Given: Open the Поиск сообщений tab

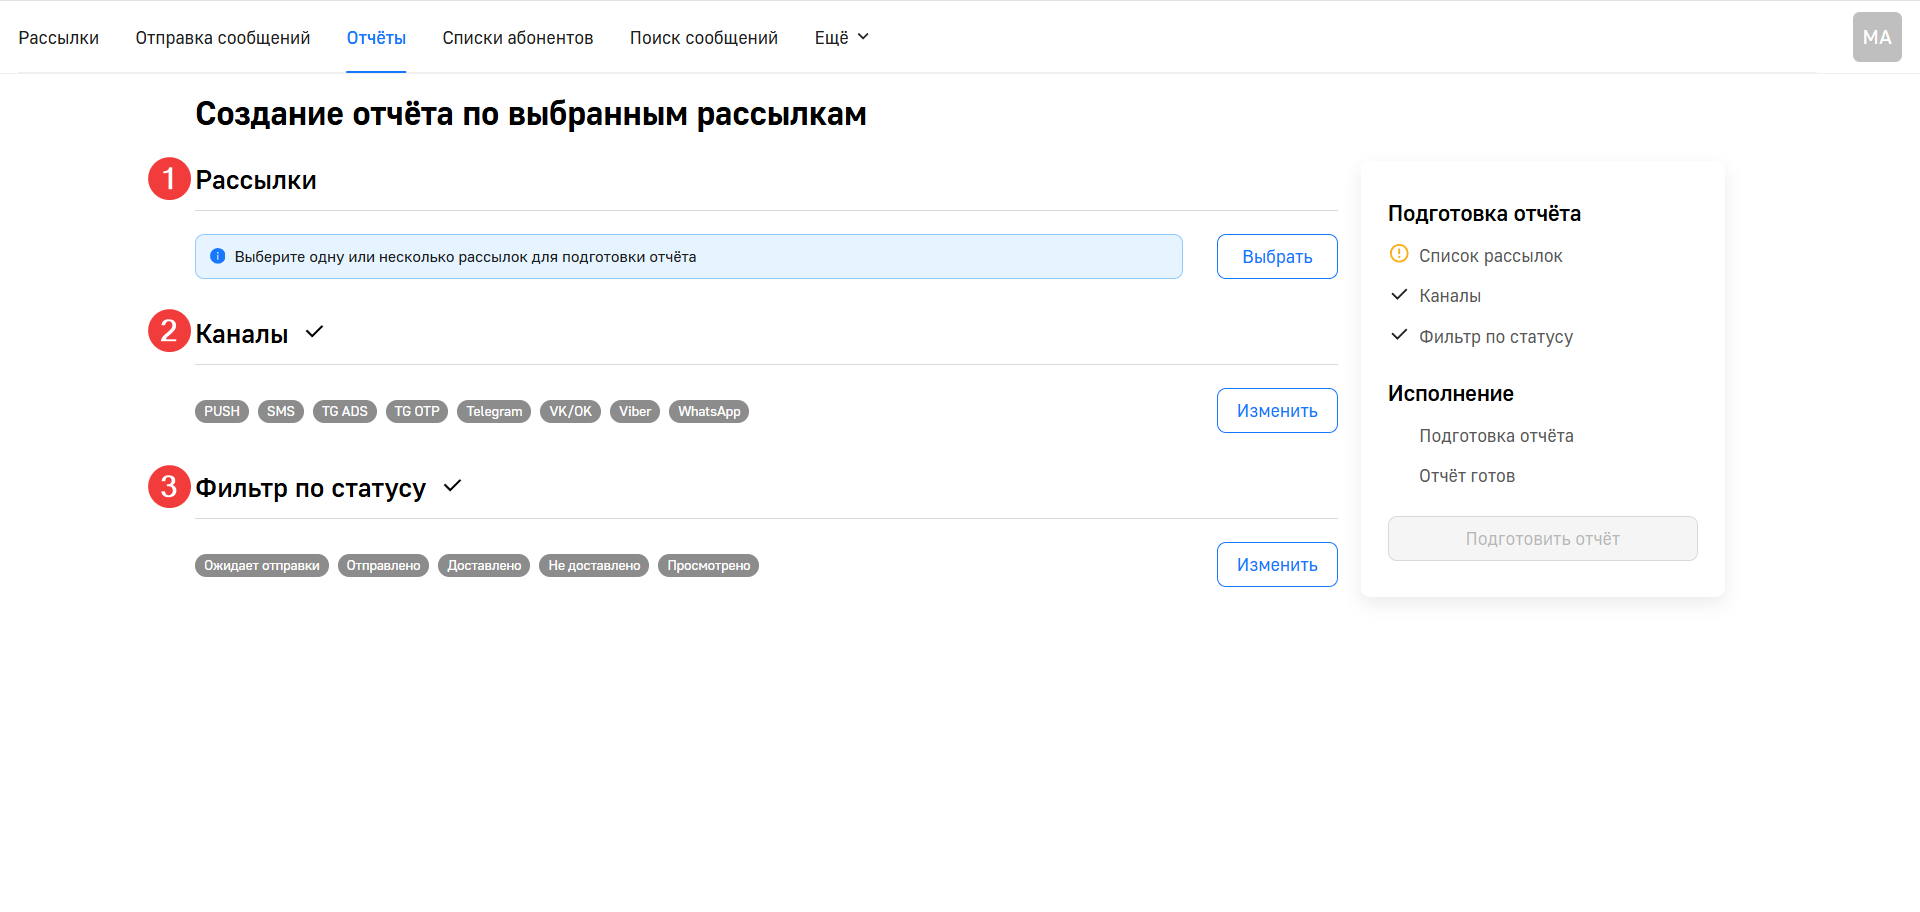Looking at the screenshot, I should [704, 37].
